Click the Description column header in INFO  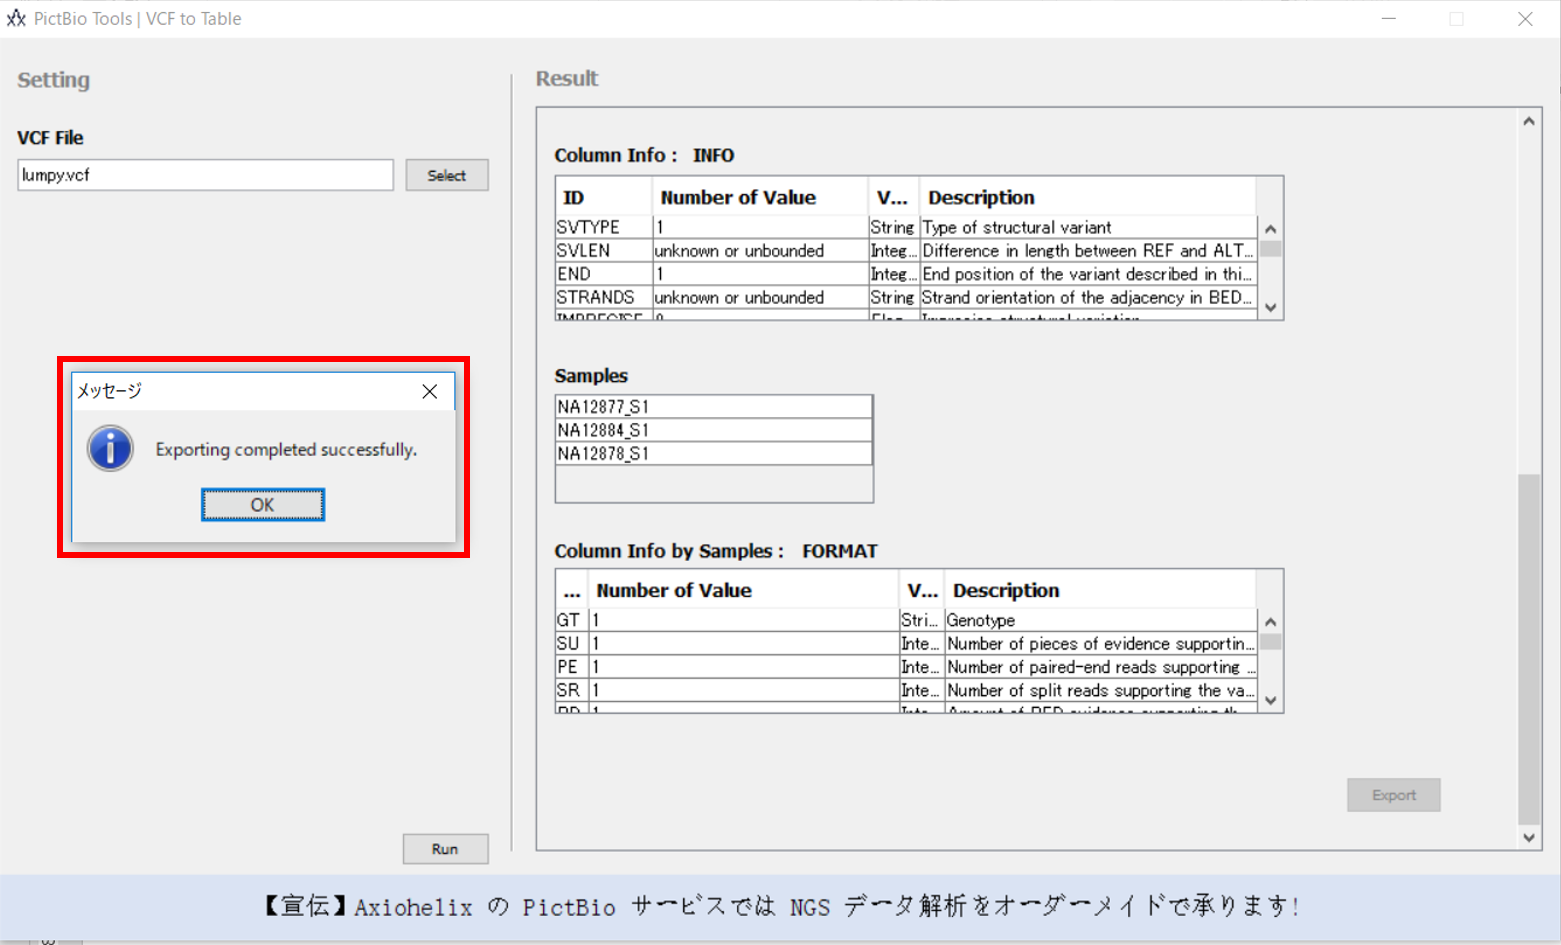1085,197
